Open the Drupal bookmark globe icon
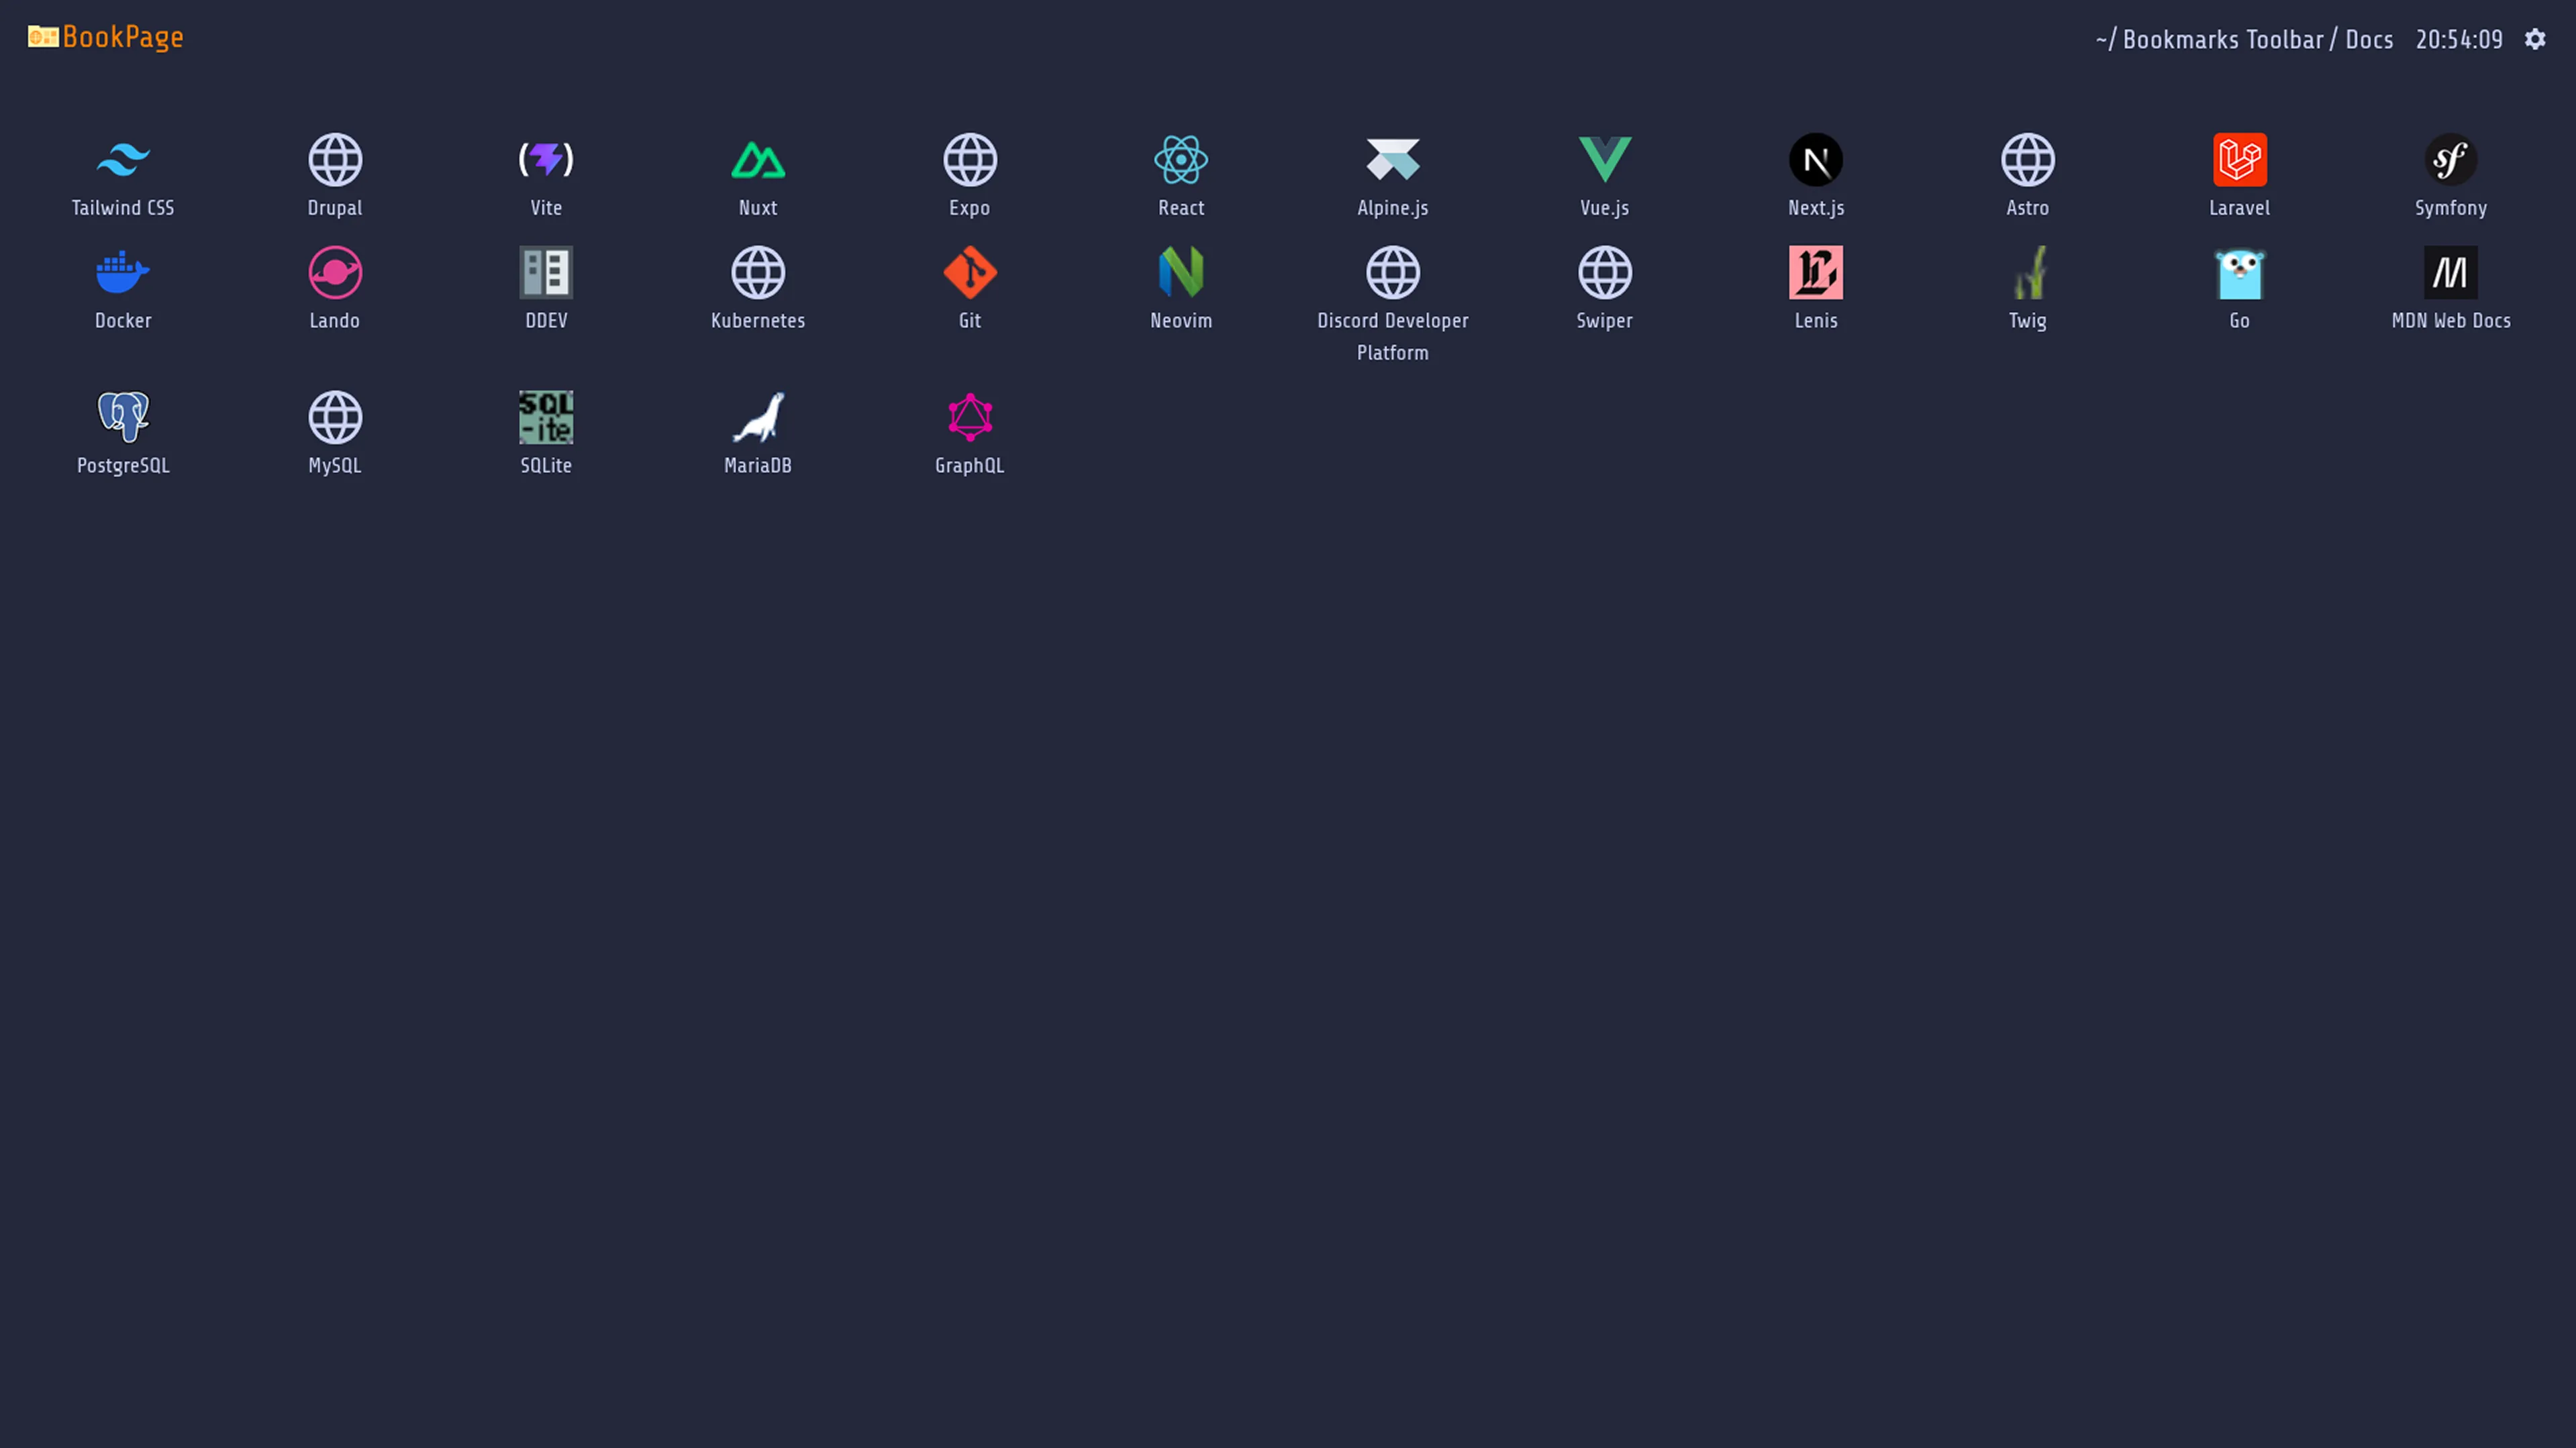Screen dimensions: 2576x1448 click(335, 160)
